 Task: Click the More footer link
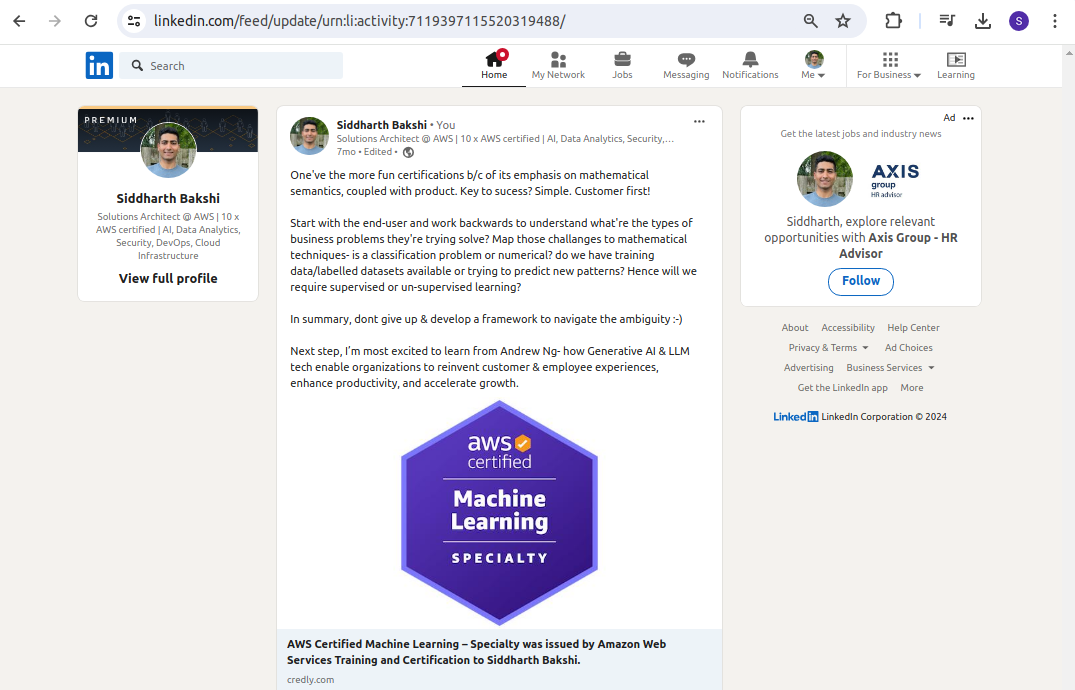912,388
